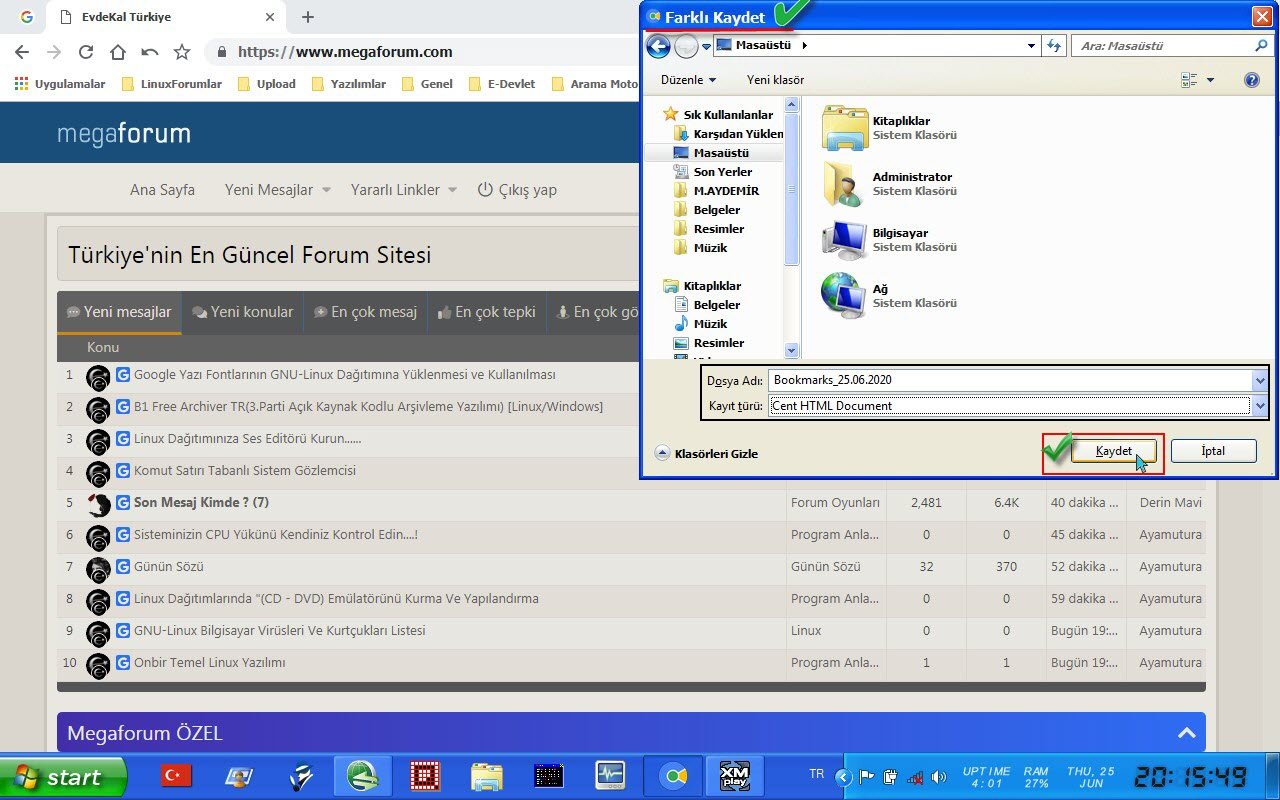Open the Kitaplıklar system folder
Viewport: 1280px width, 800px height.
(x=890, y=128)
